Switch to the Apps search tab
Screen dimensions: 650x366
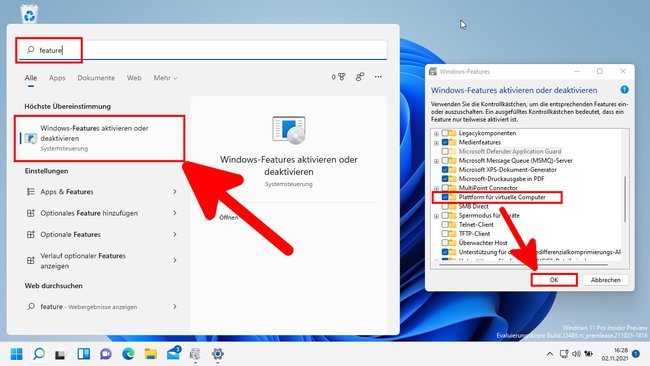[x=57, y=78]
